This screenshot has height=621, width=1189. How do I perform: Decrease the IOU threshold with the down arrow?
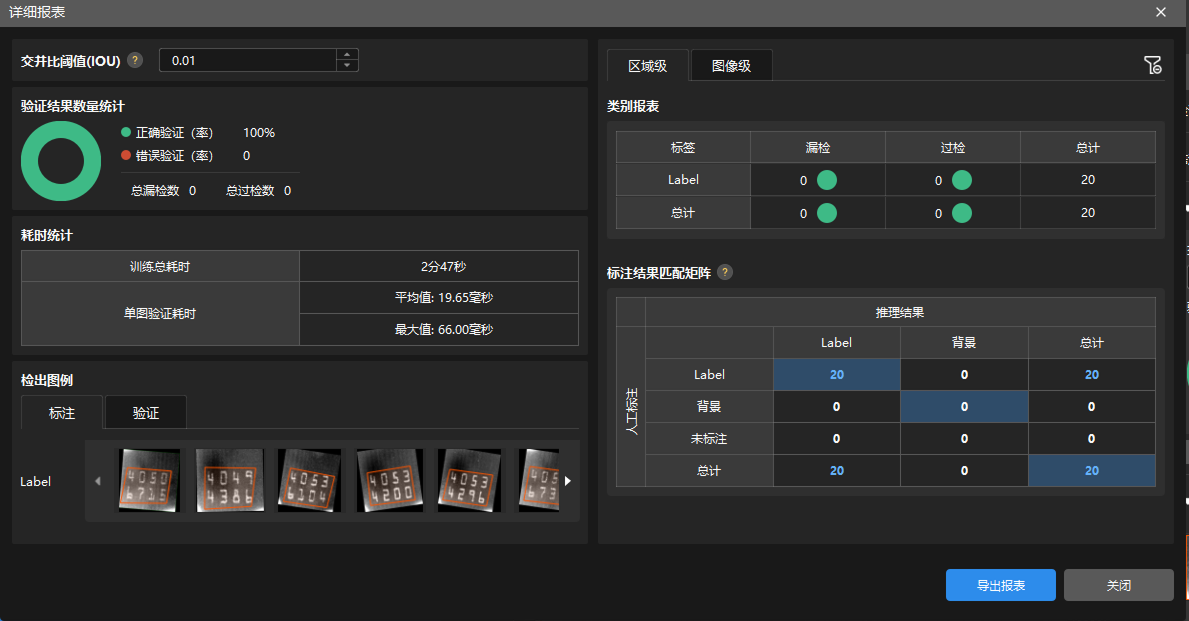click(x=347, y=65)
